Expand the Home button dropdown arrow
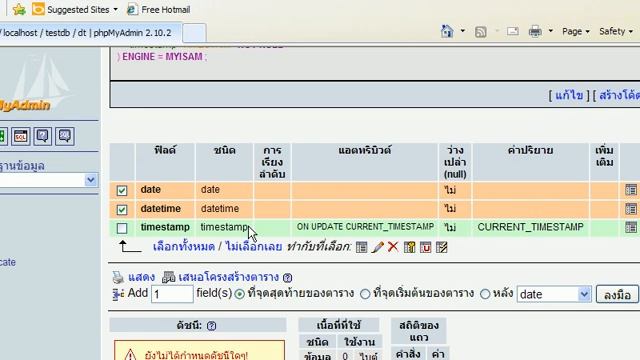Image resolution: width=640 pixels, height=360 pixels. tap(462, 31)
